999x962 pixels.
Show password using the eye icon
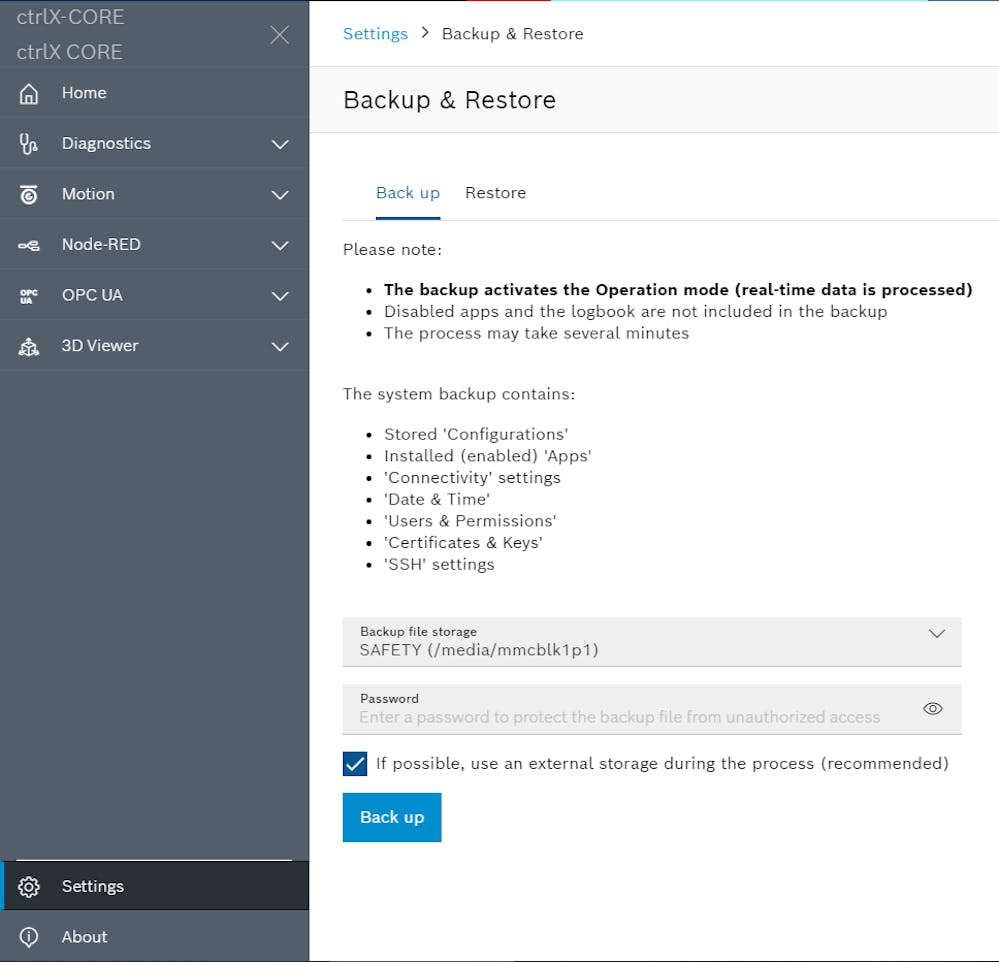(932, 709)
